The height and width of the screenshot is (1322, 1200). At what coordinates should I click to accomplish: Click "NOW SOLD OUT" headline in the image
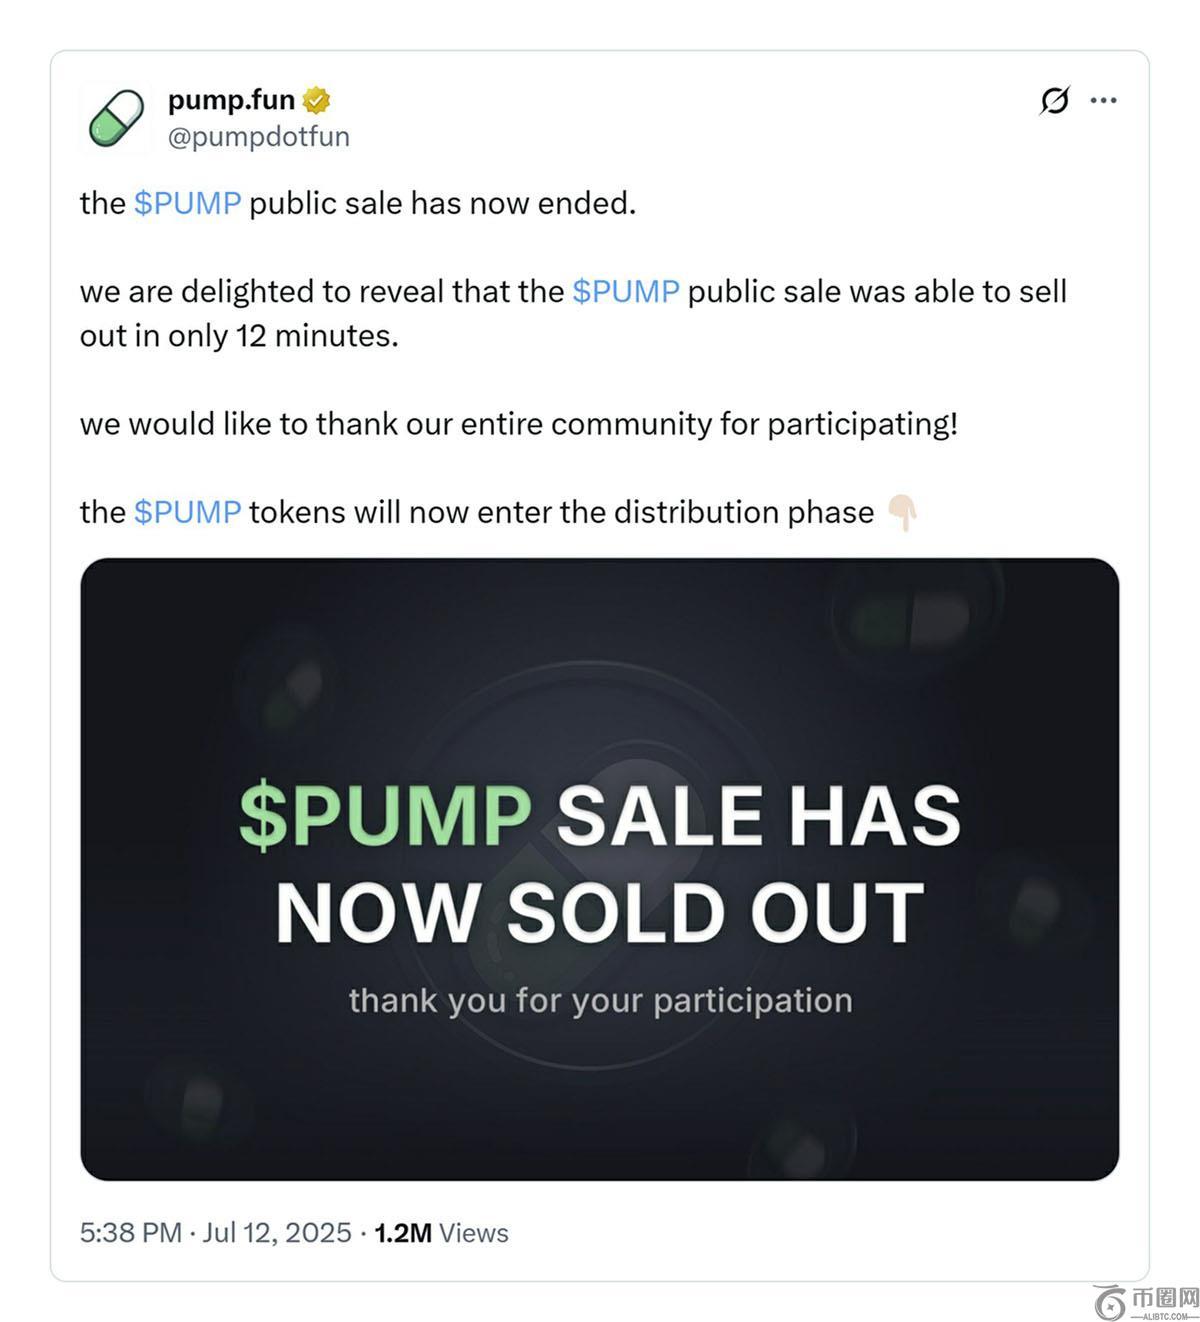[x=599, y=911]
